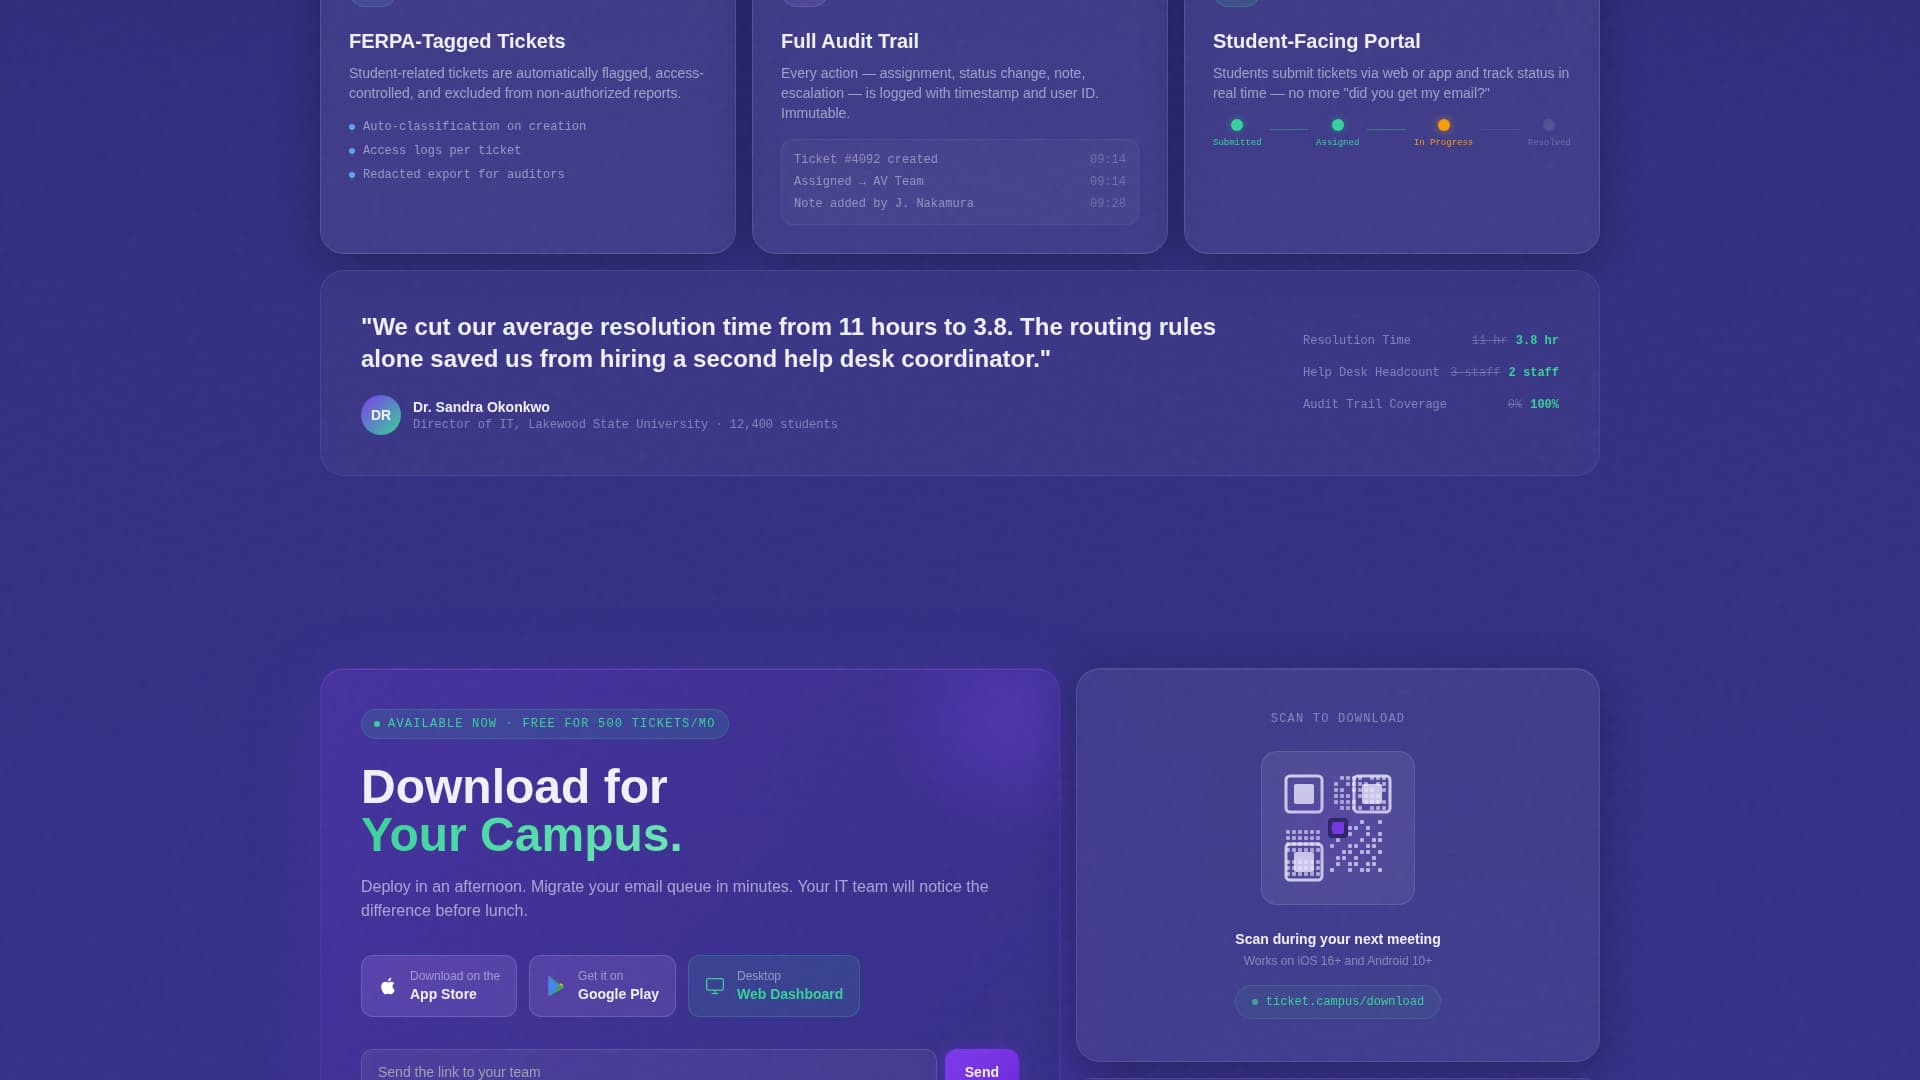Click the greyed Resolved status dot

point(1549,125)
